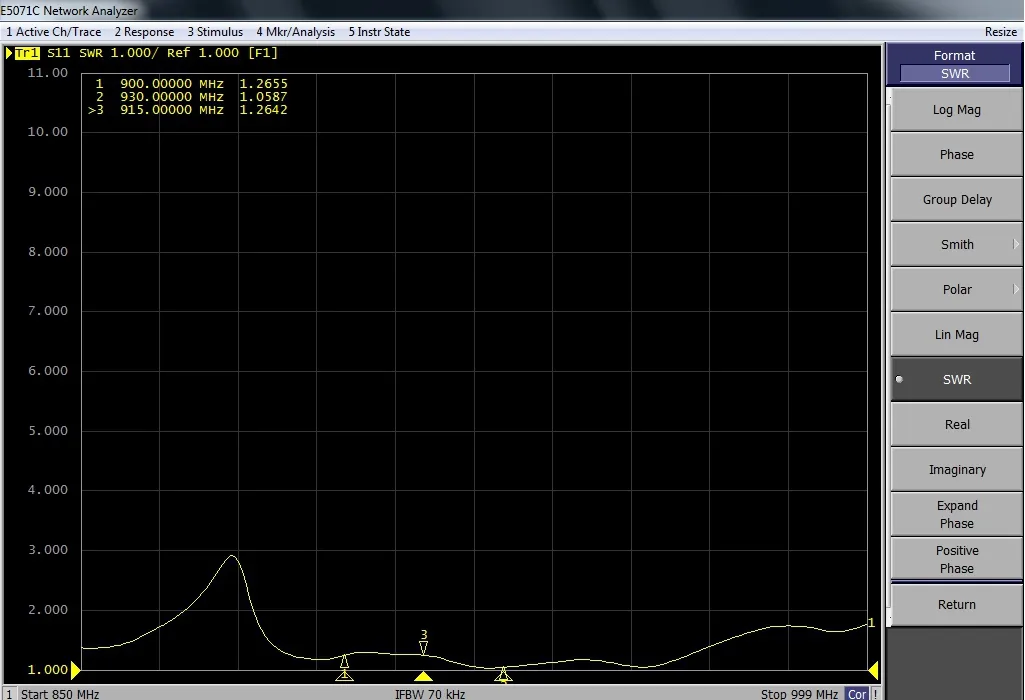Select the SWR format option
This screenshot has width=1025, height=700.
tap(956, 380)
